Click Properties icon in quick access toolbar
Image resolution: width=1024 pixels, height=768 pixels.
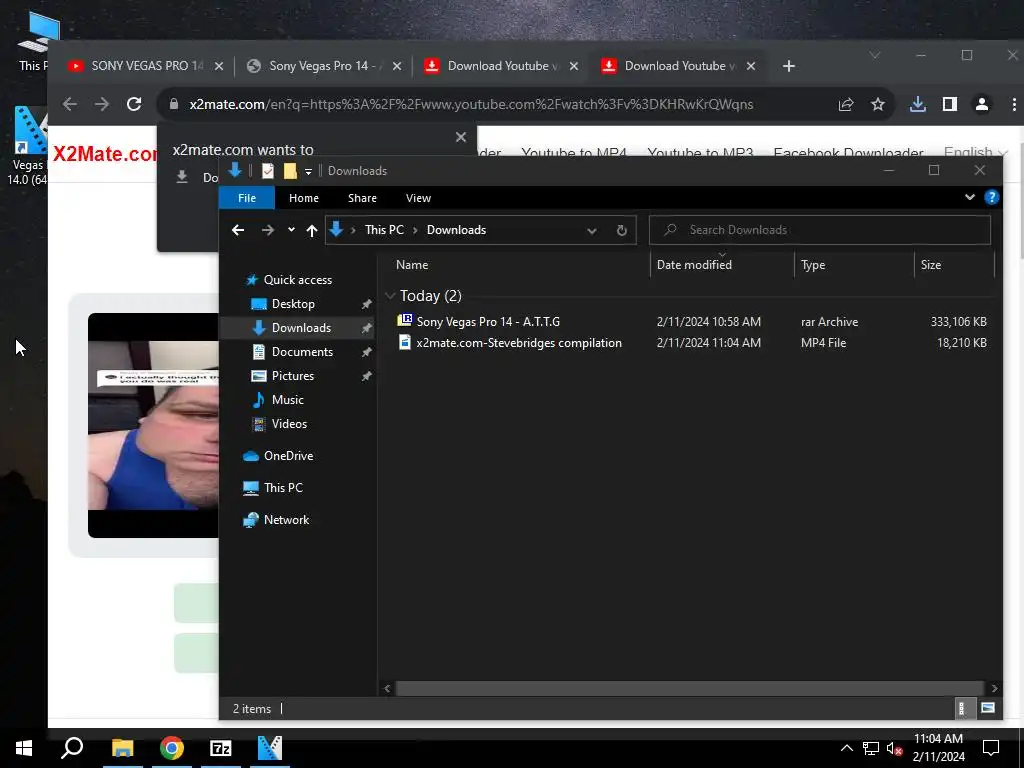pos(268,171)
